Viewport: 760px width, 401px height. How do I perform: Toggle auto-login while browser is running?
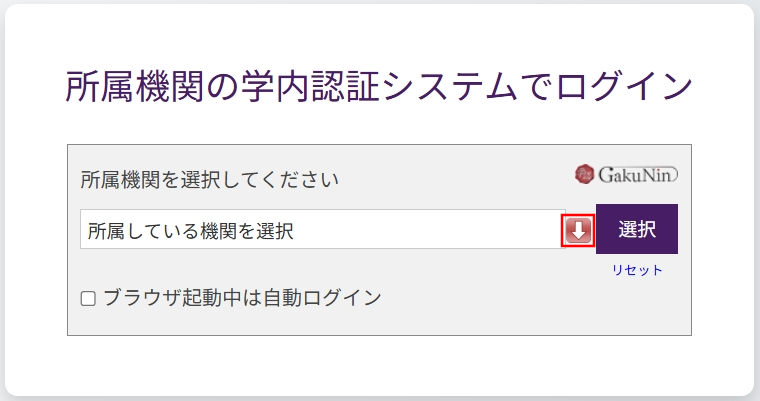pos(88,298)
